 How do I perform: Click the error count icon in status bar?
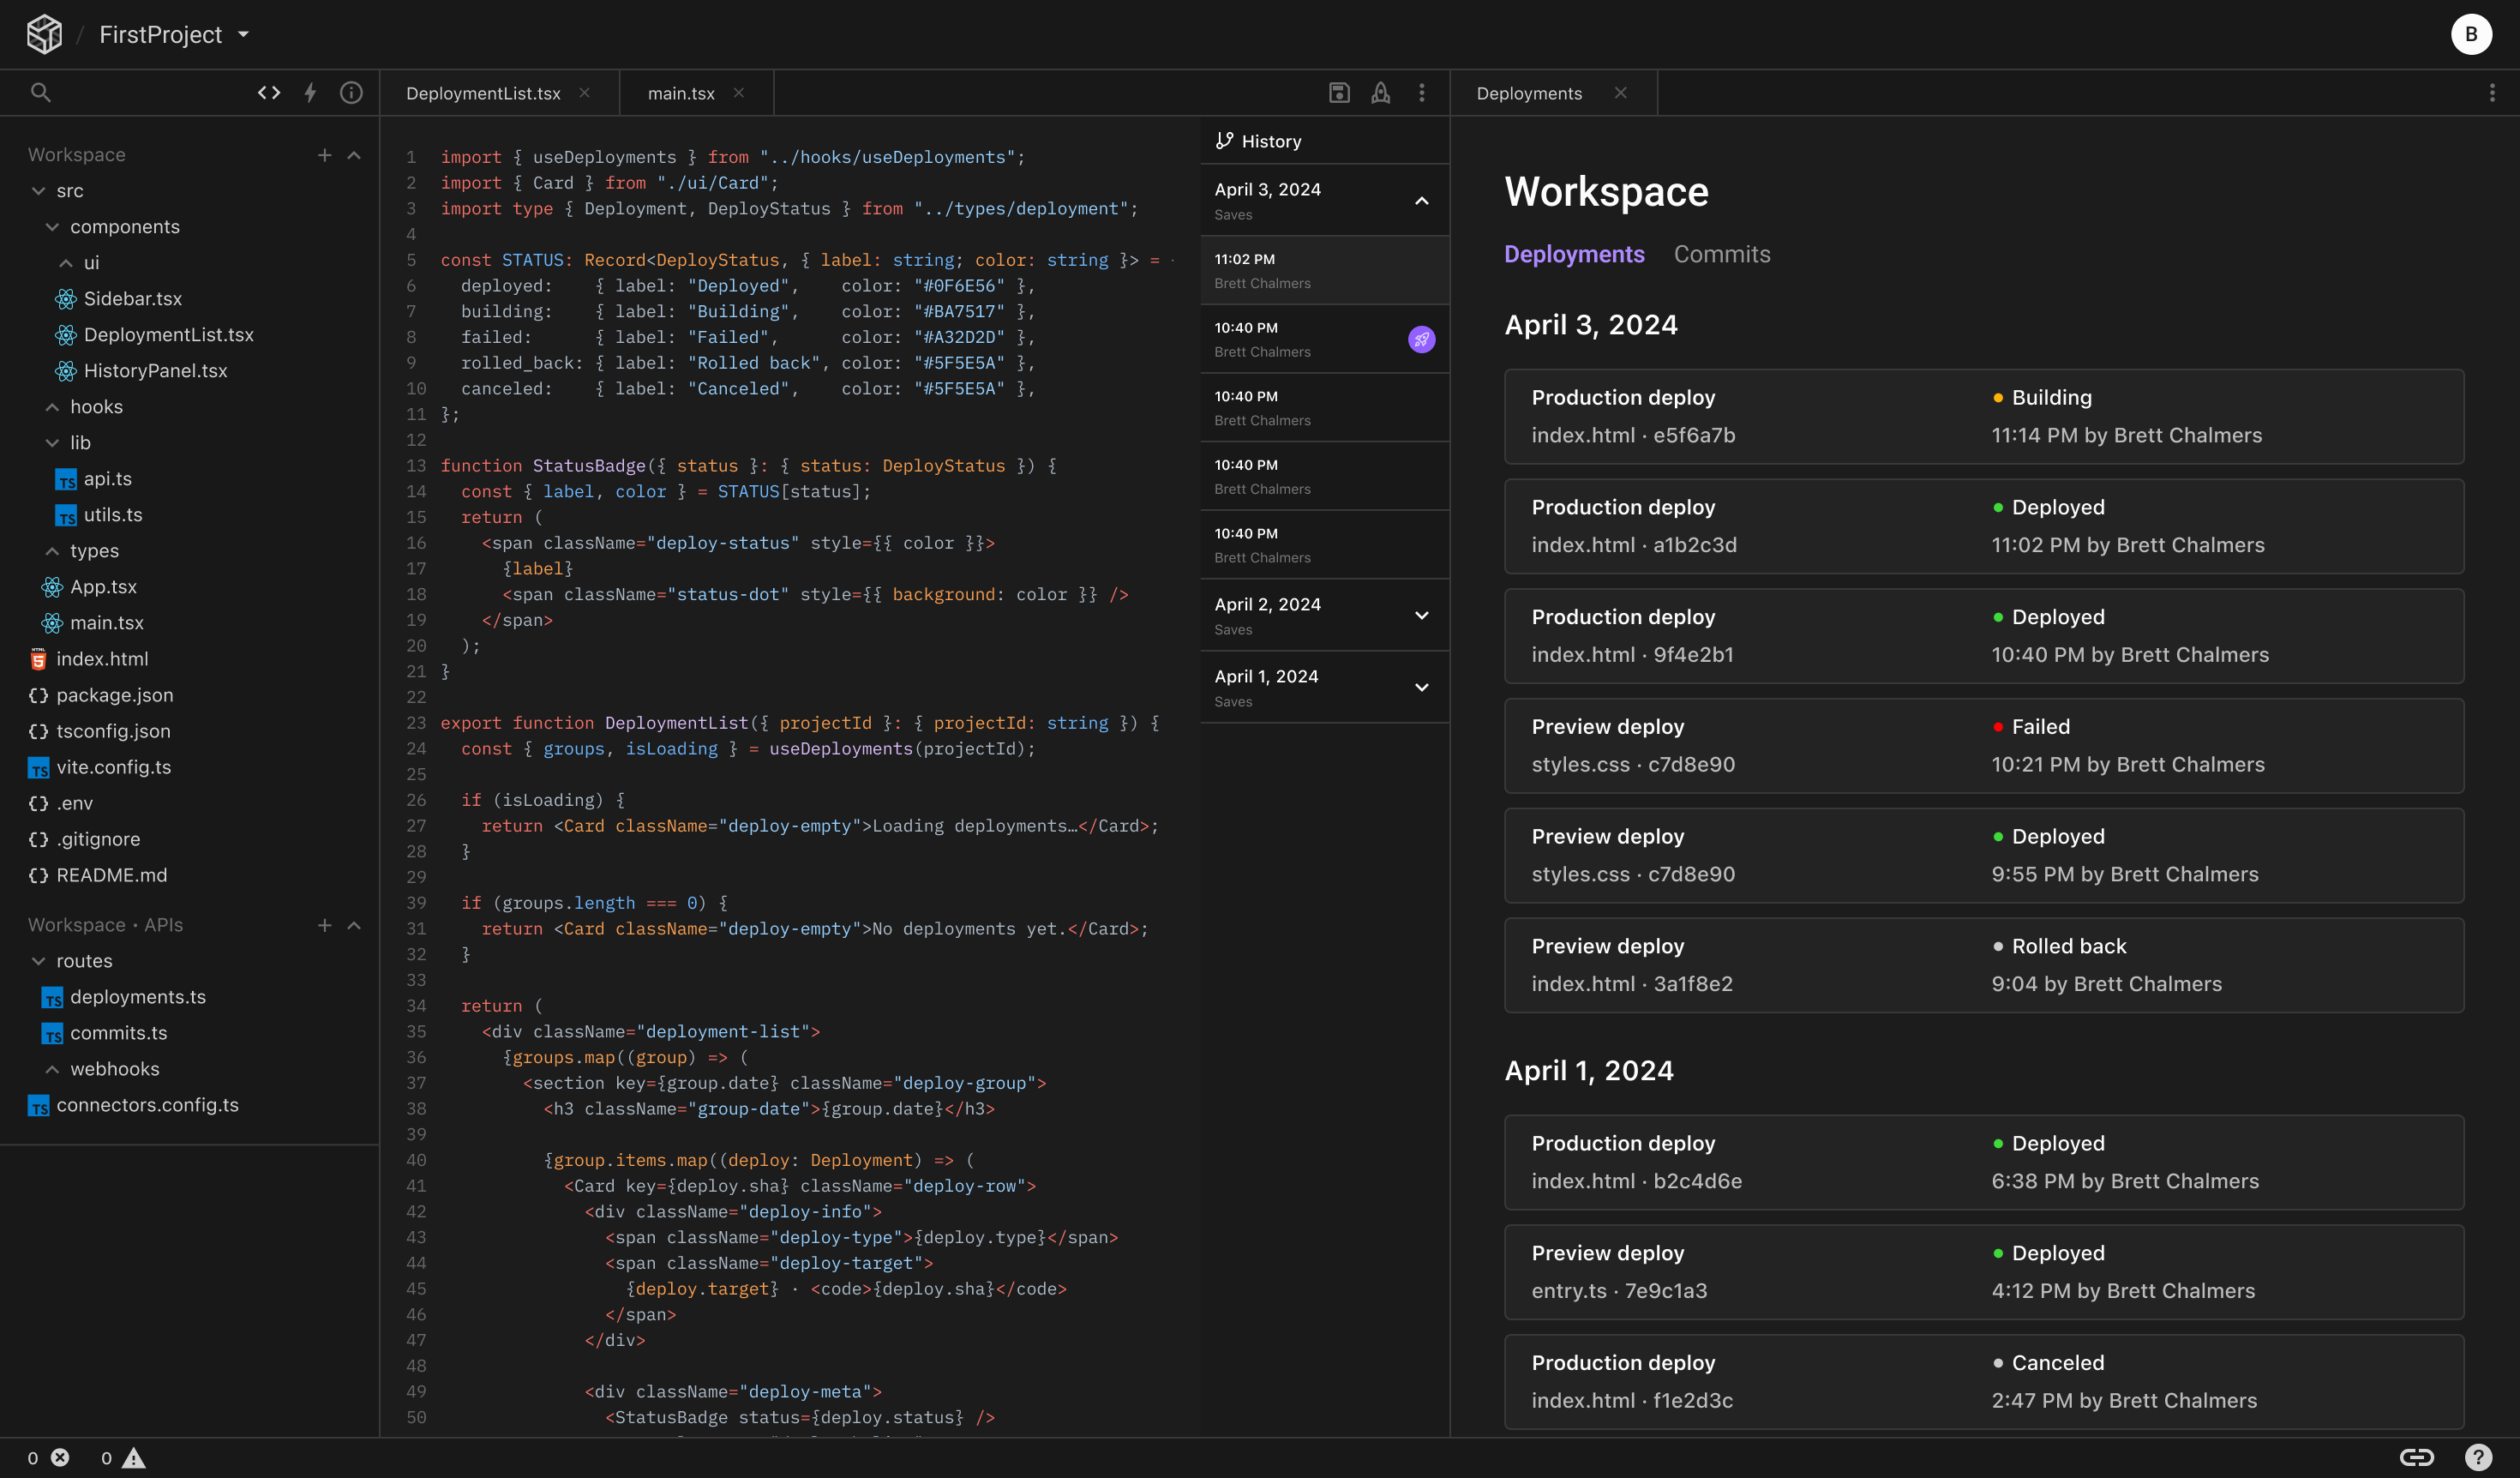(60, 1457)
